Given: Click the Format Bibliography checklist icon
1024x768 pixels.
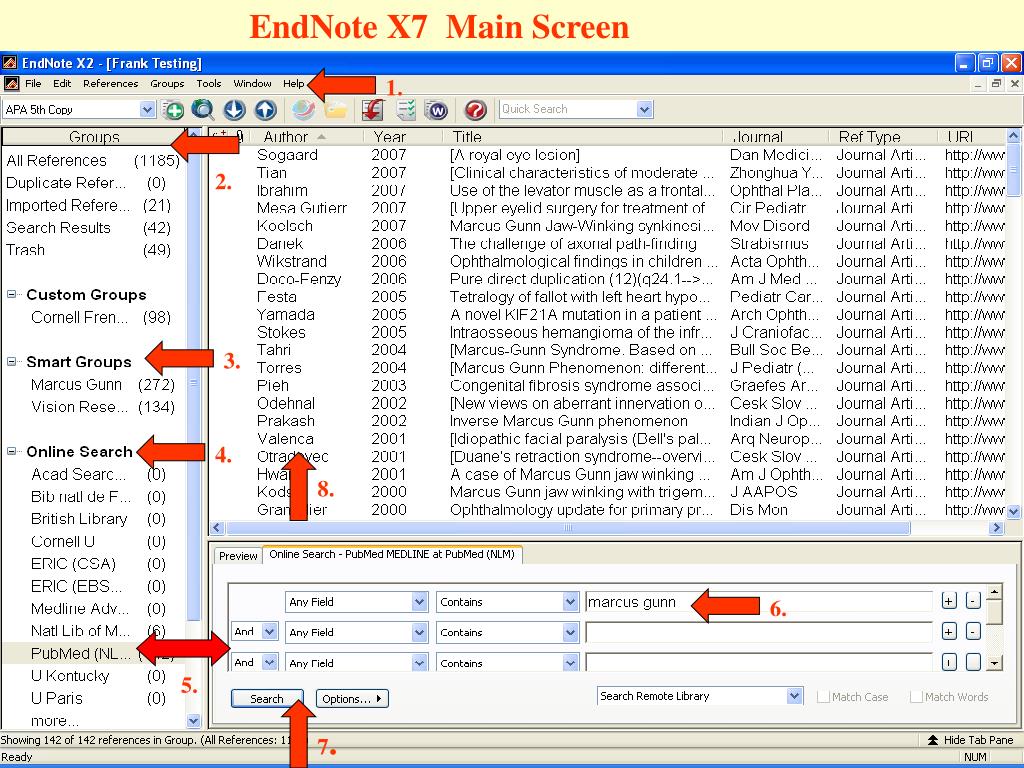Looking at the screenshot, I should point(406,110).
